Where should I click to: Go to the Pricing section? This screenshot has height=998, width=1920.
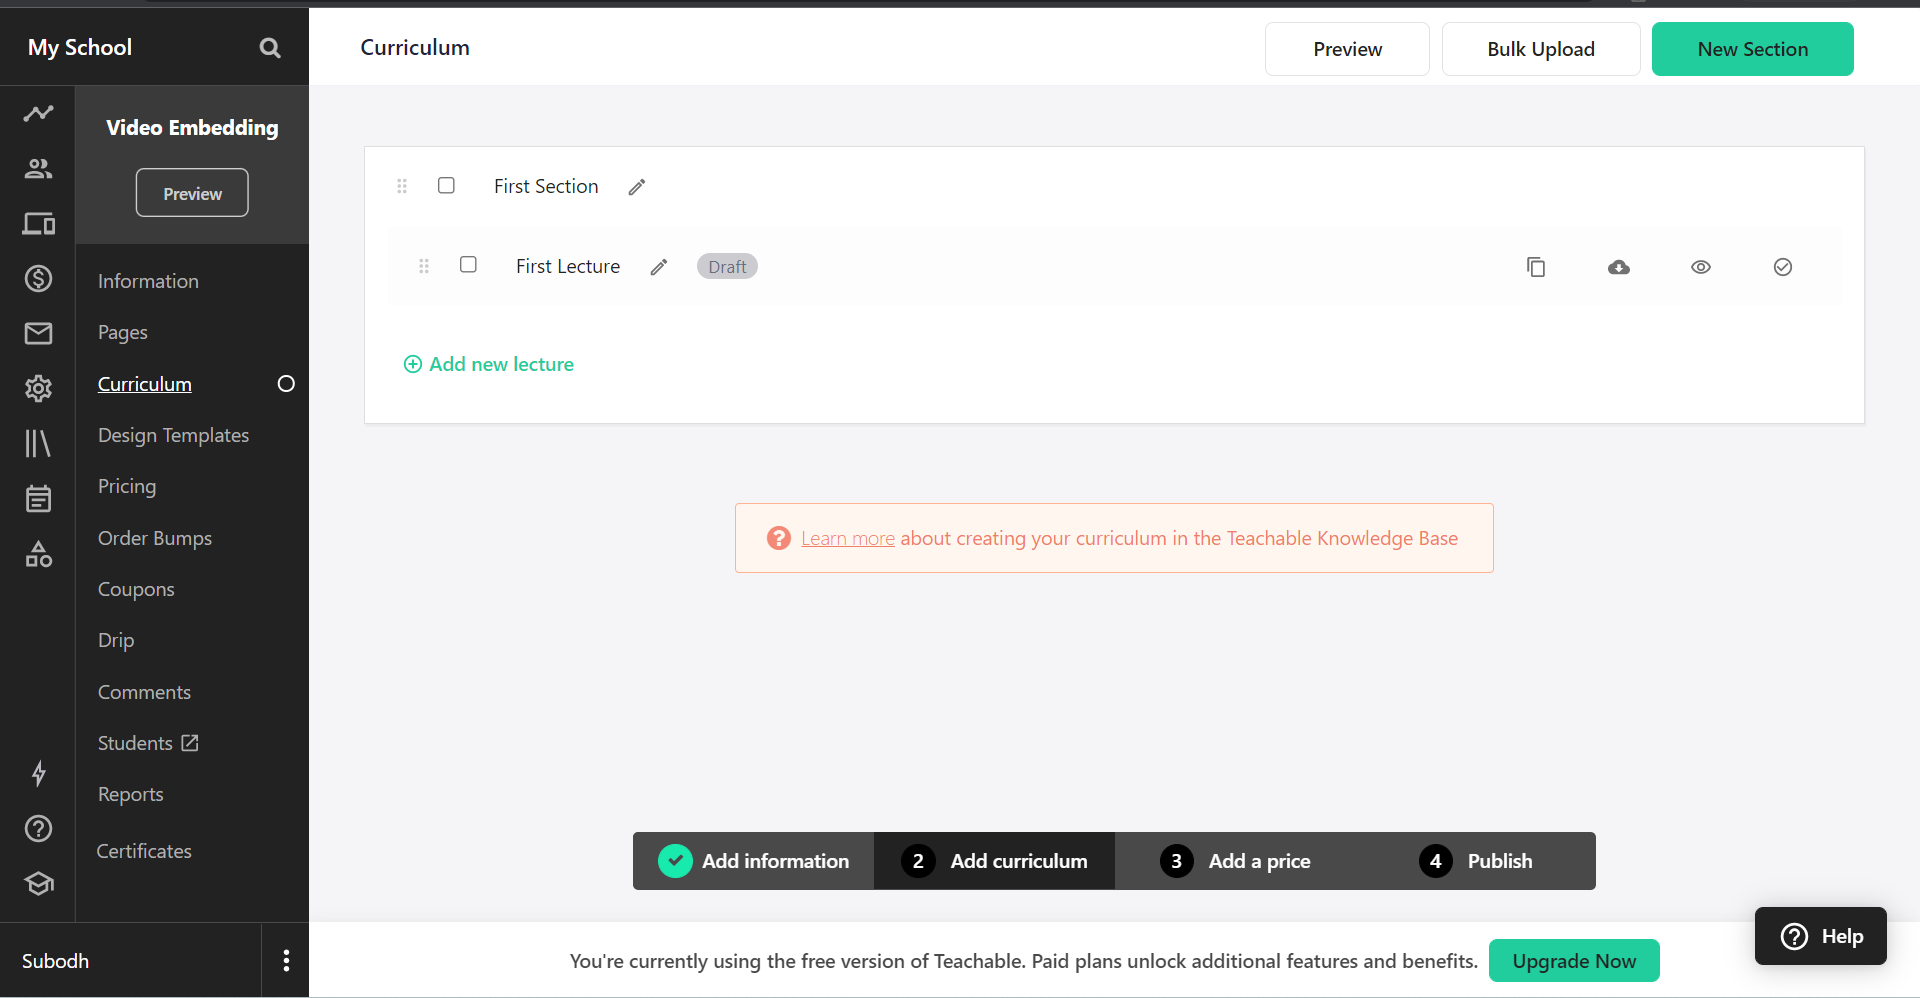click(126, 486)
